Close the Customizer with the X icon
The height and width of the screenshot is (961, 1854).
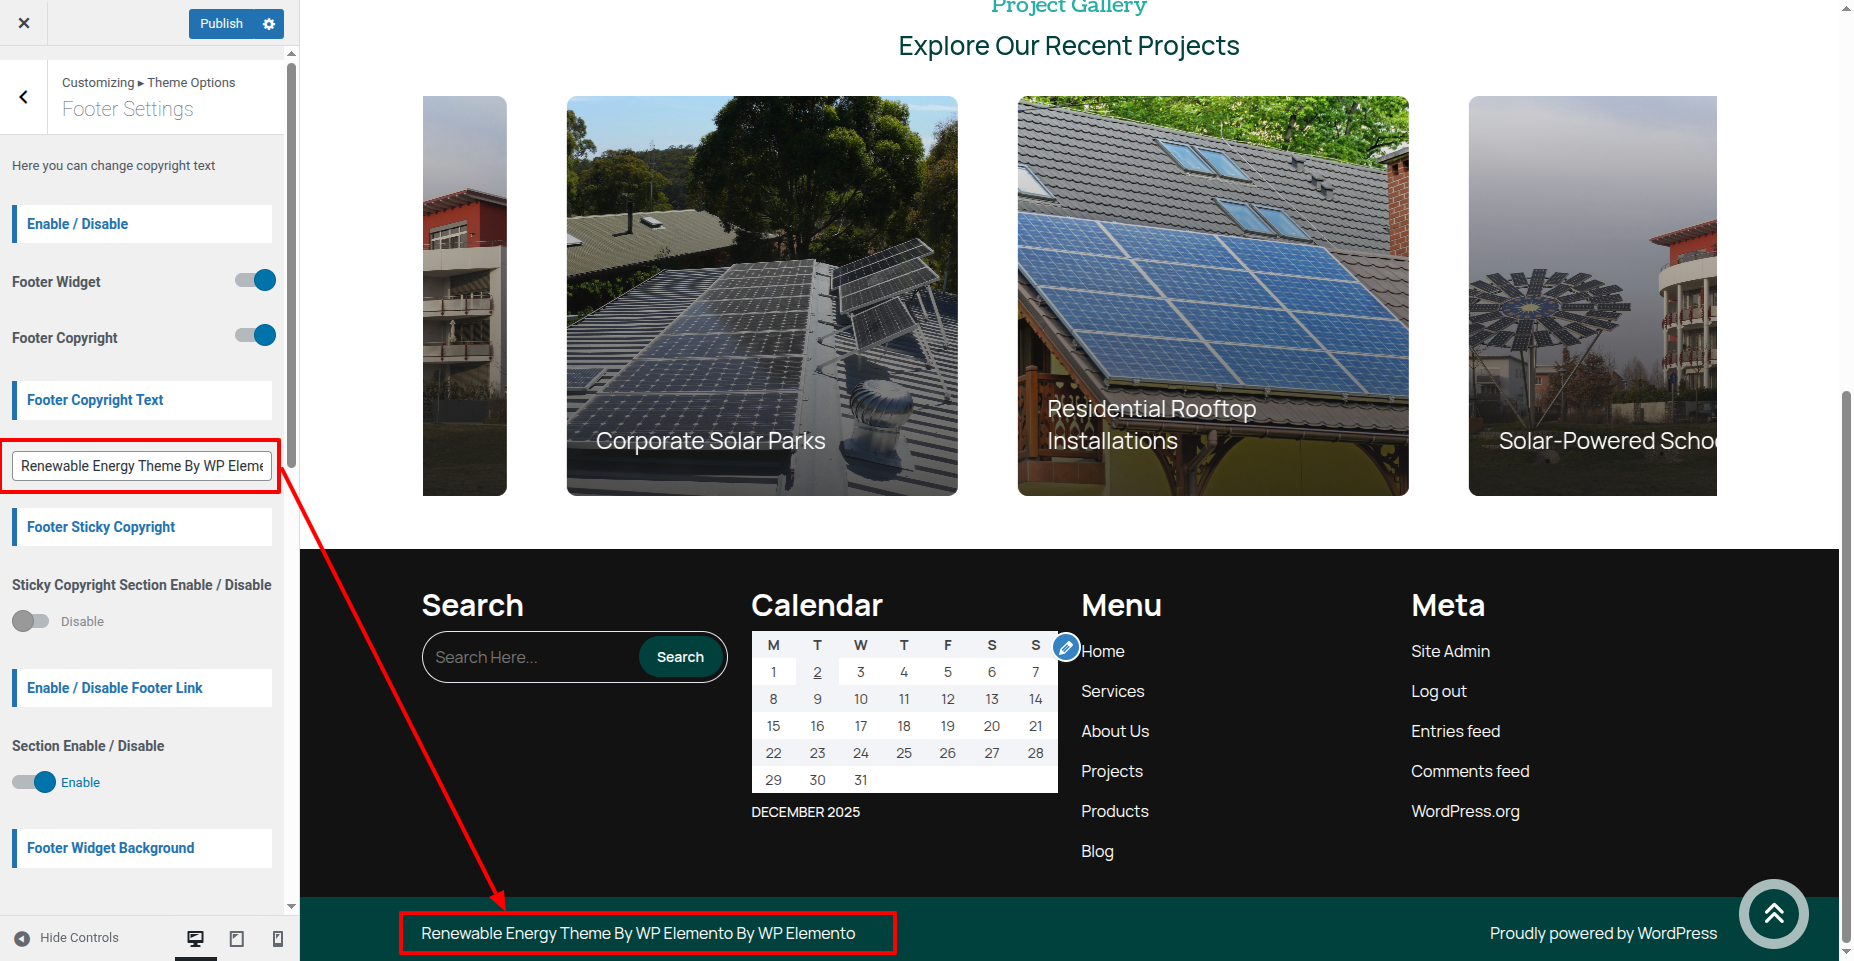tap(24, 23)
